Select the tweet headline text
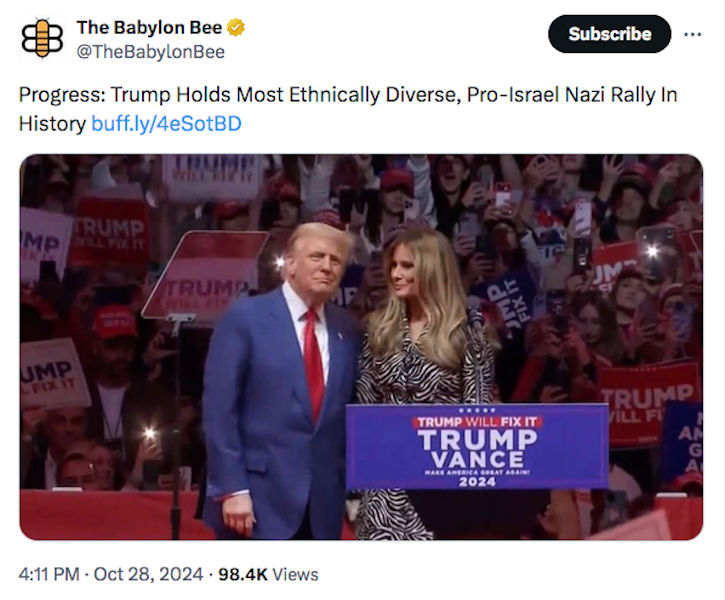This screenshot has height=600, width=725. click(x=348, y=109)
